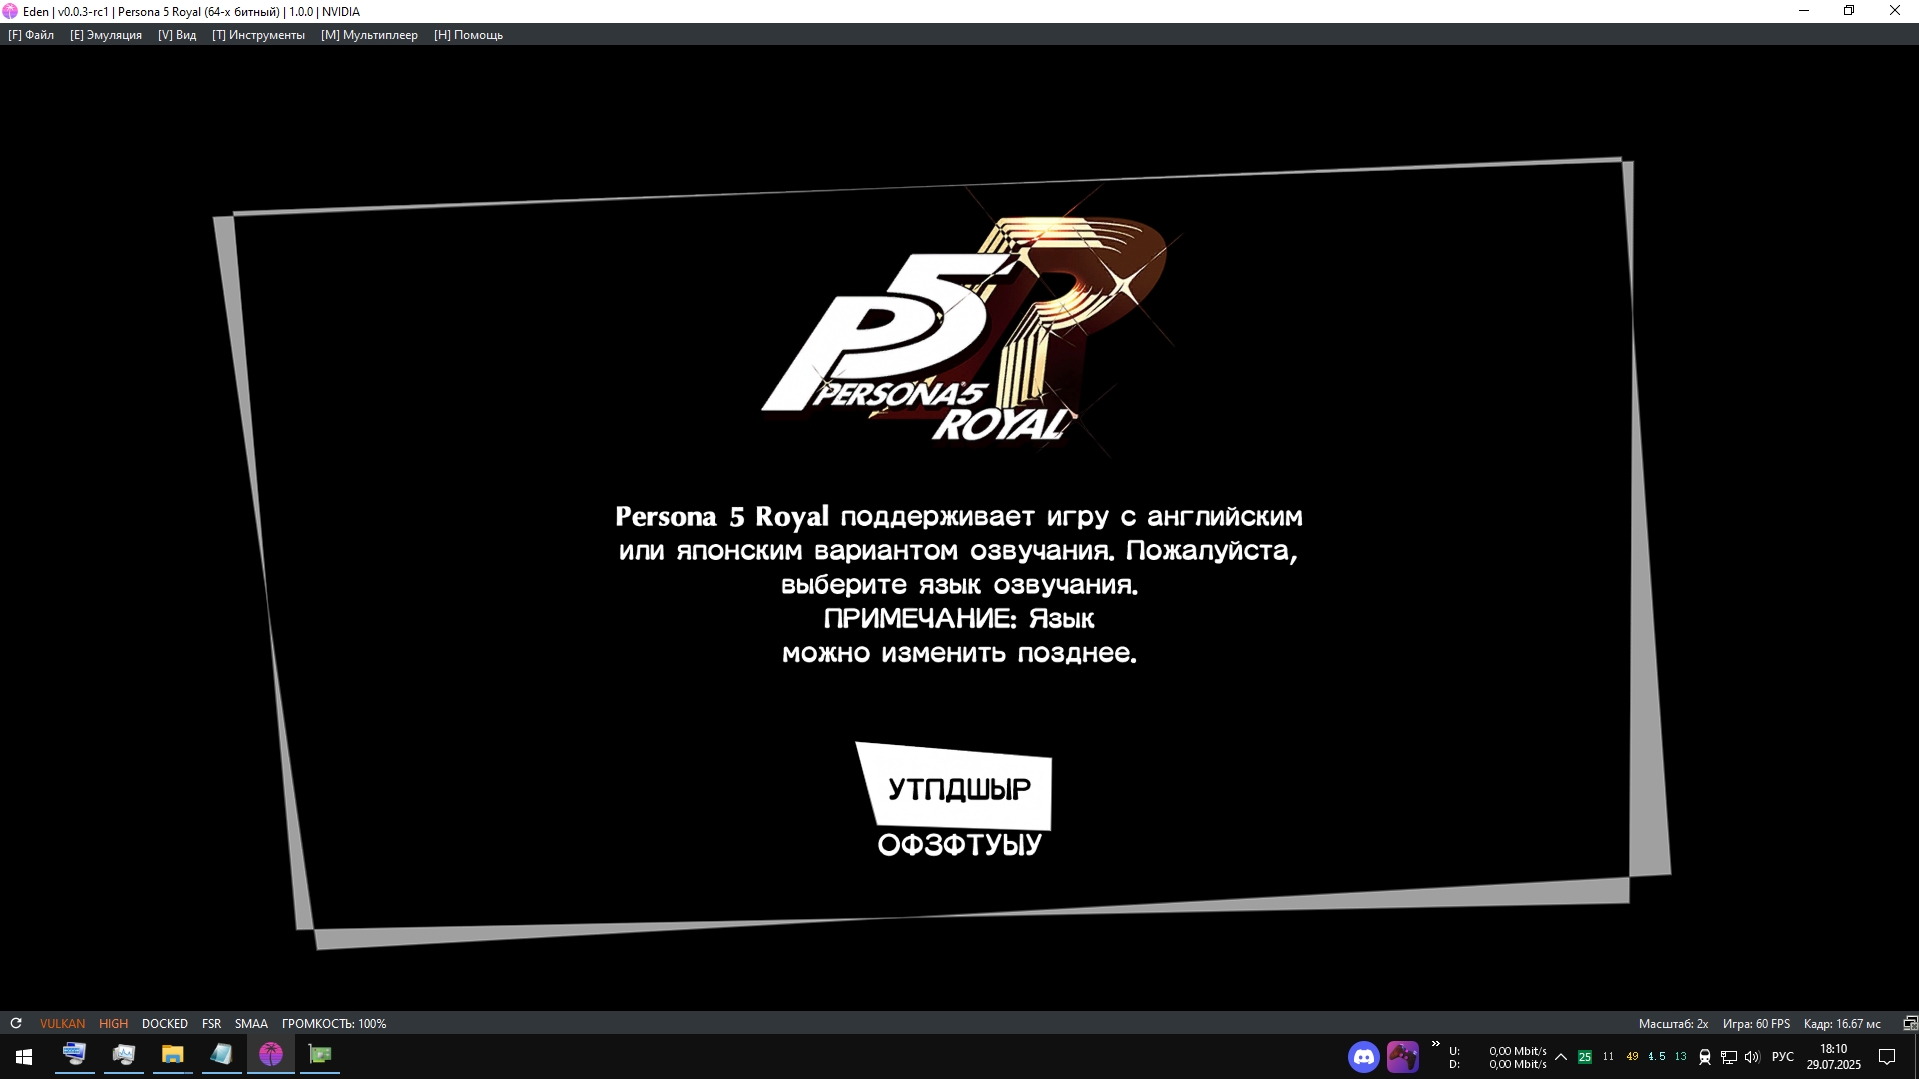
Task: Restore down the Eden window
Action: click(x=1849, y=11)
